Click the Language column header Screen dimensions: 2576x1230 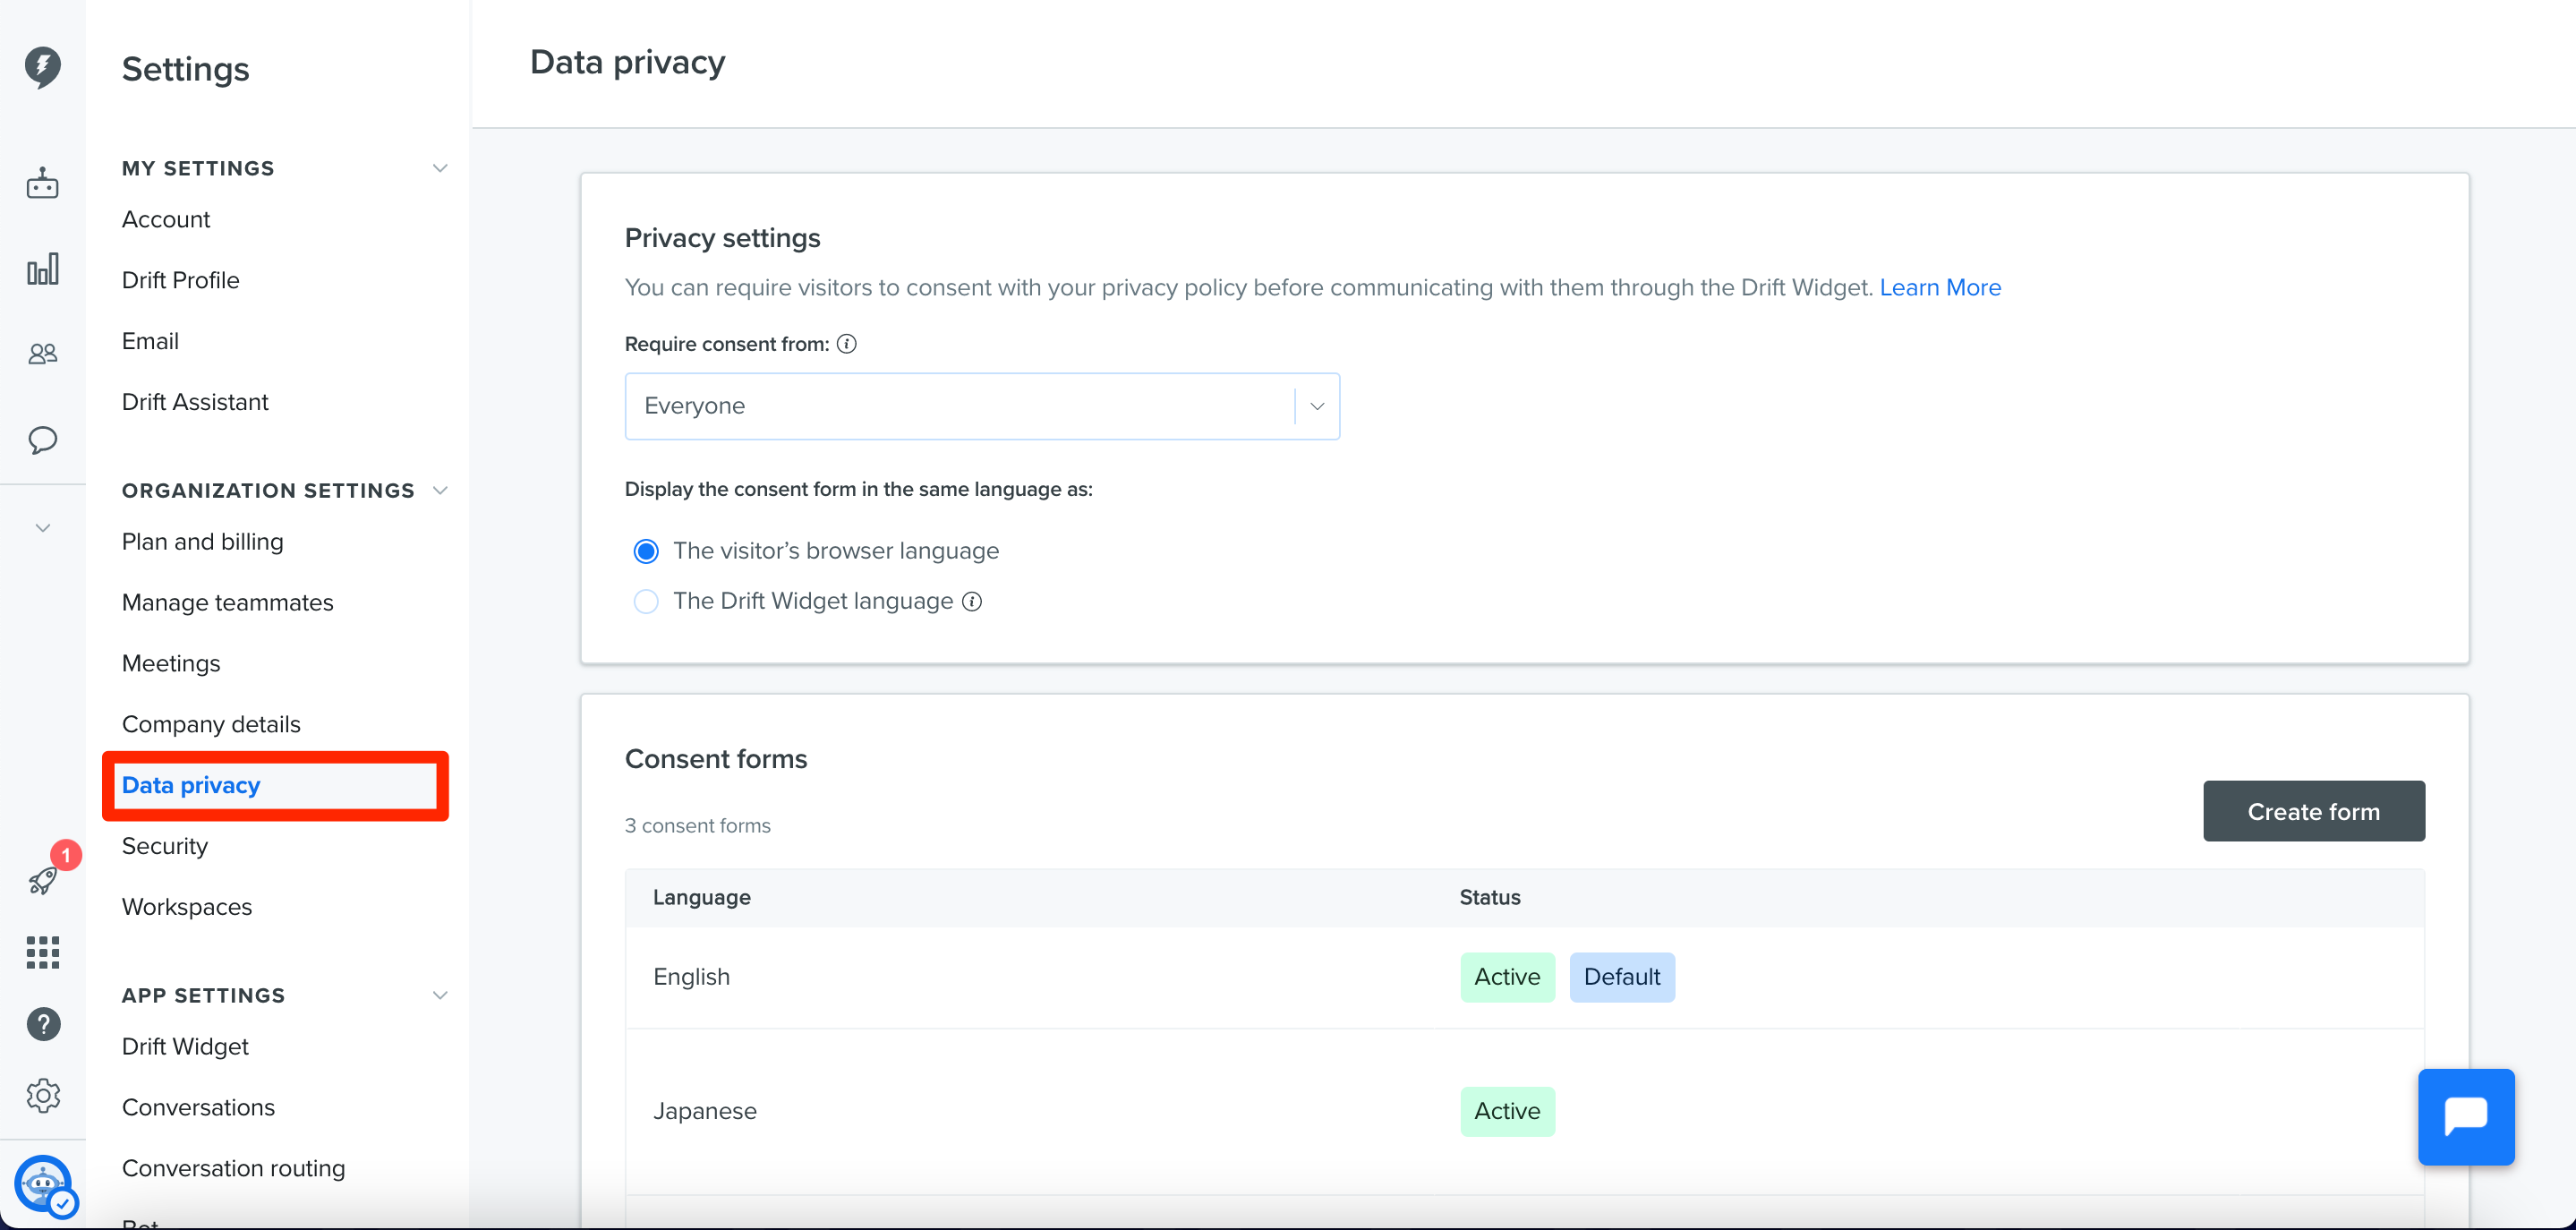(702, 898)
